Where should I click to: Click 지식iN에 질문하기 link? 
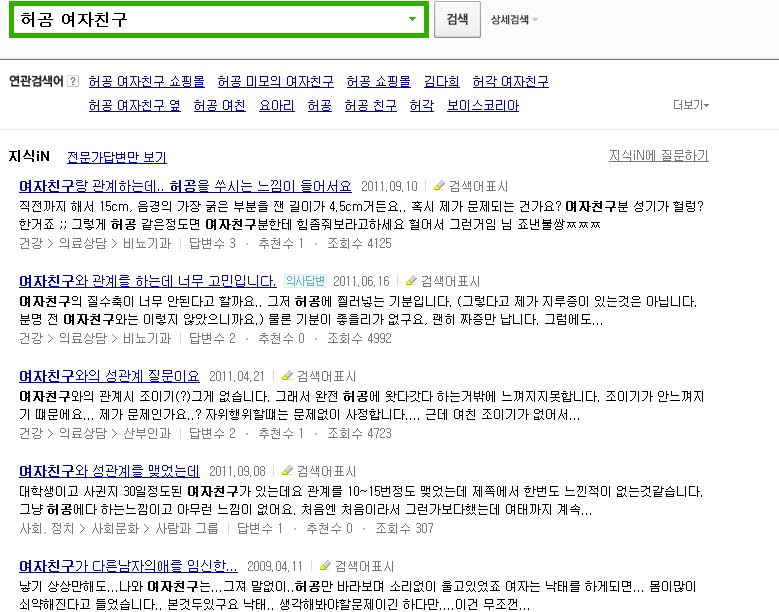point(659,155)
